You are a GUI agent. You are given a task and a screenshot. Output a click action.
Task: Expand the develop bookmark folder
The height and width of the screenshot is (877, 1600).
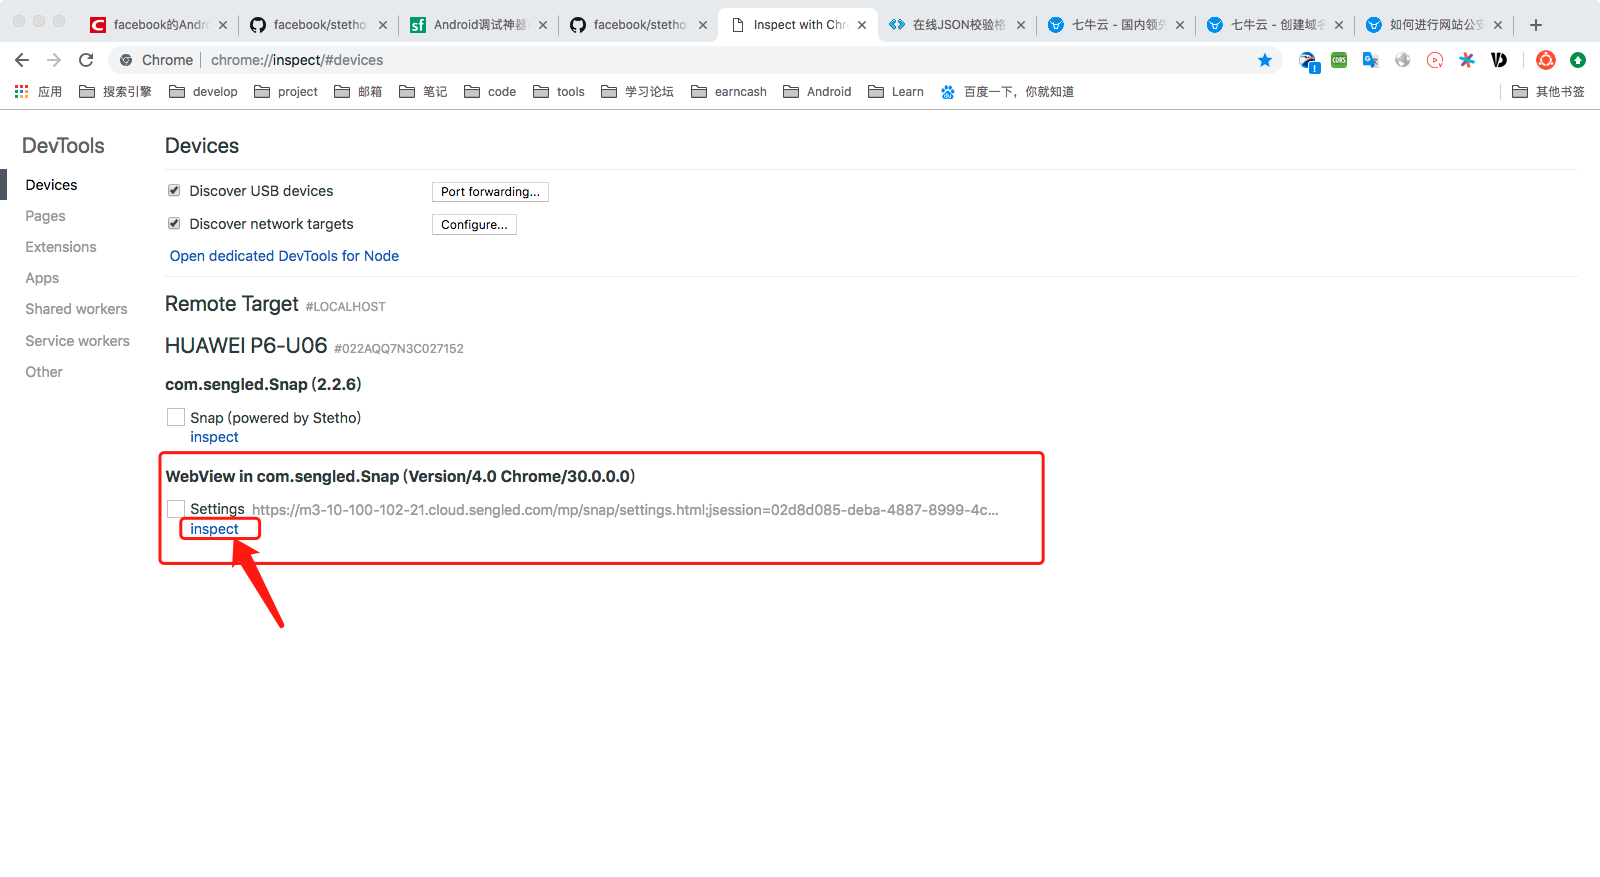point(203,92)
